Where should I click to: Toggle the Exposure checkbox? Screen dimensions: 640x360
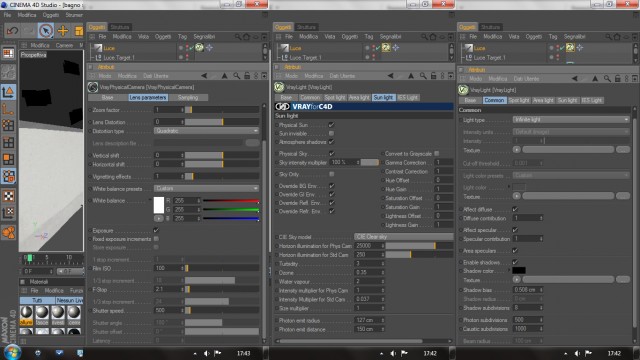coord(156,230)
